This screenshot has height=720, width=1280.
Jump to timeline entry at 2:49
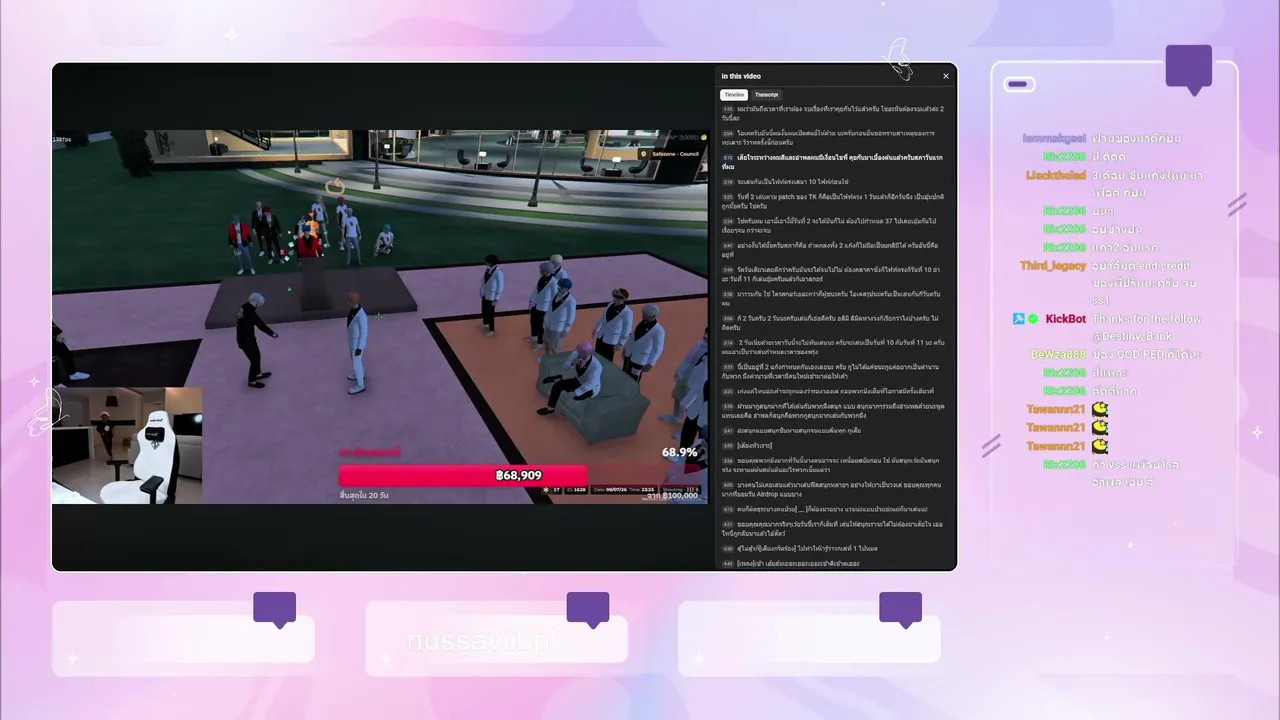pyautogui.click(x=833, y=274)
